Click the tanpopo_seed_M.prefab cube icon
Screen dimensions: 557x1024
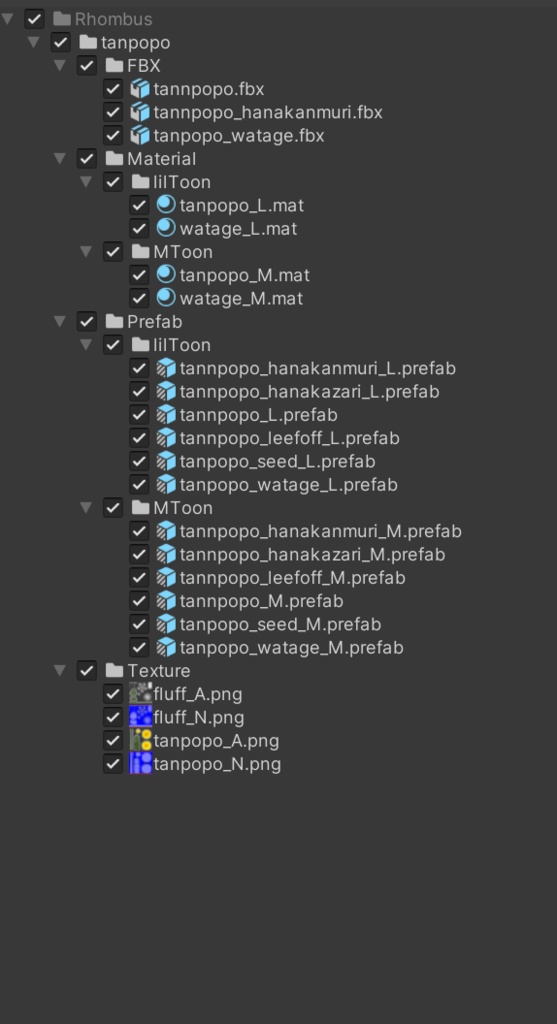pos(166,624)
